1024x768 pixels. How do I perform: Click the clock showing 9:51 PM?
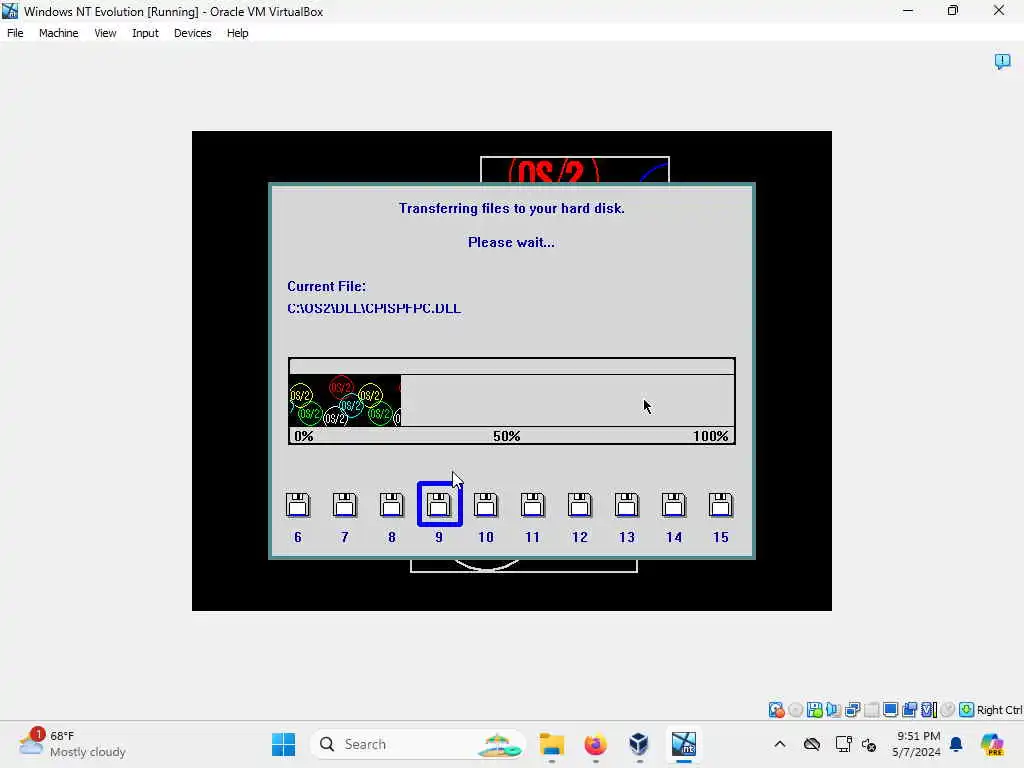(917, 744)
